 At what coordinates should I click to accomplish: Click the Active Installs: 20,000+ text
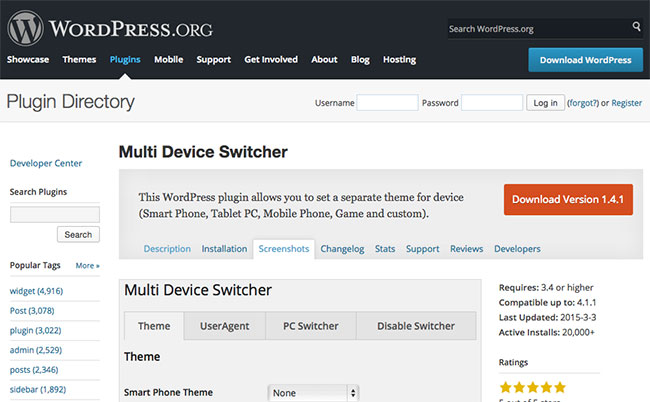pos(546,332)
